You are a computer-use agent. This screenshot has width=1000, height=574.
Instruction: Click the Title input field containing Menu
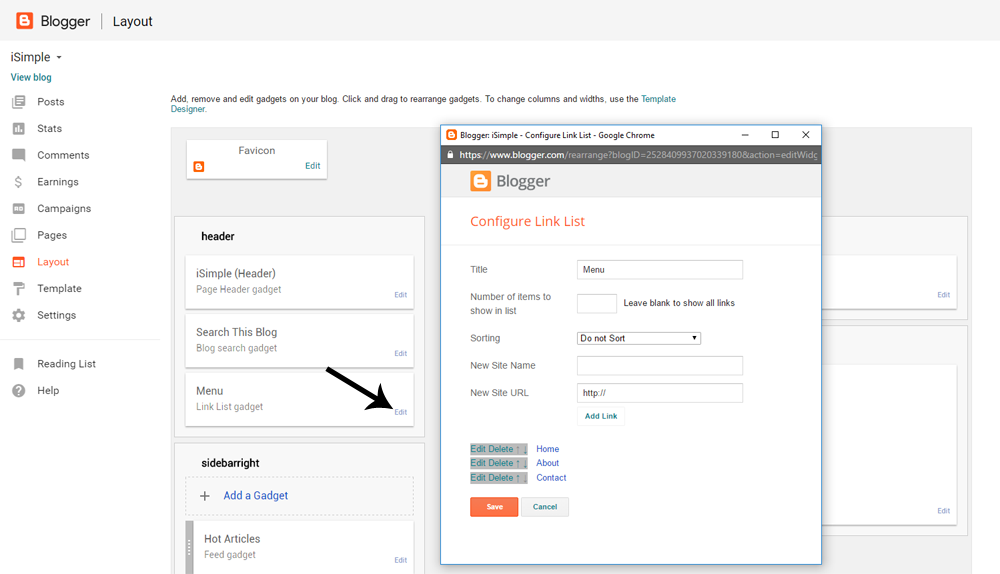pyautogui.click(x=659, y=270)
